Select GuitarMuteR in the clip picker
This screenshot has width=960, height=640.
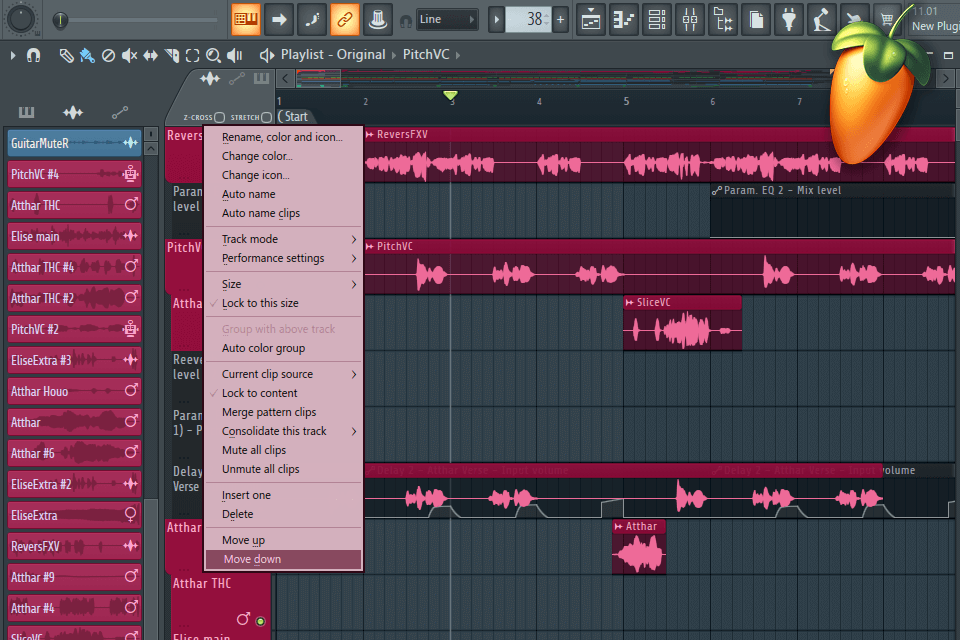(74, 143)
